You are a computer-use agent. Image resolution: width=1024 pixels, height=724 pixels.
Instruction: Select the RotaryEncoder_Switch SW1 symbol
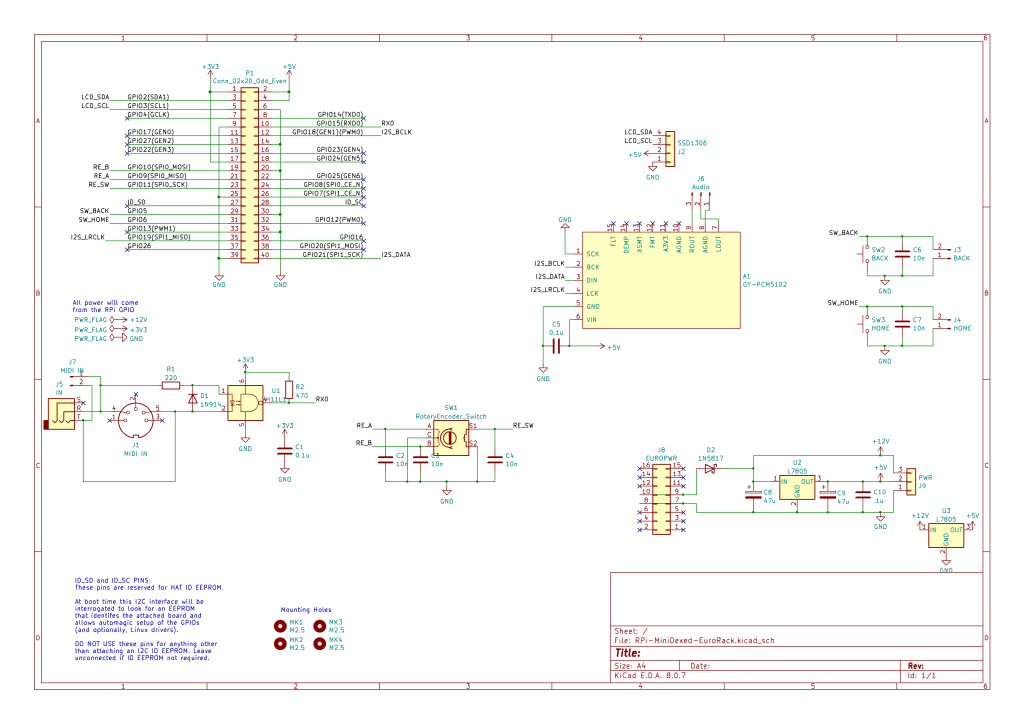[x=447, y=438]
